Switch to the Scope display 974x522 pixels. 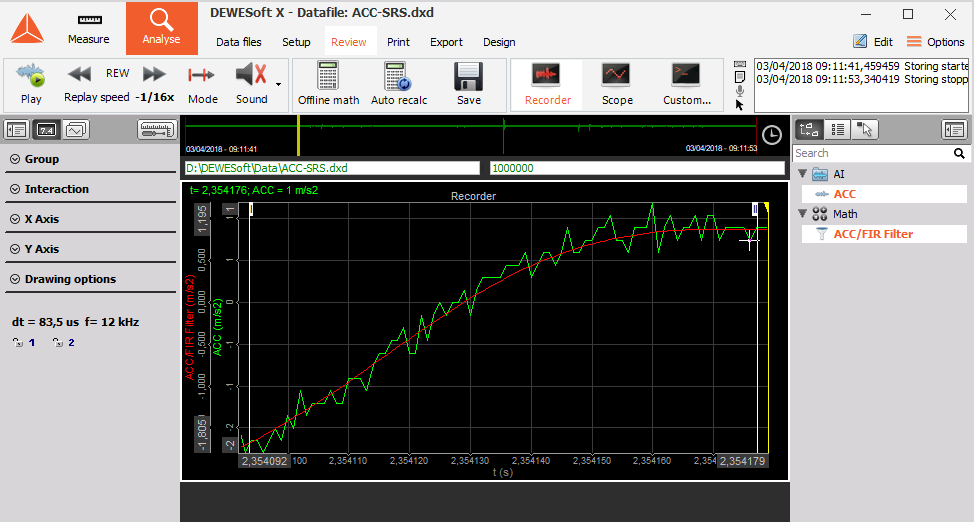point(617,85)
